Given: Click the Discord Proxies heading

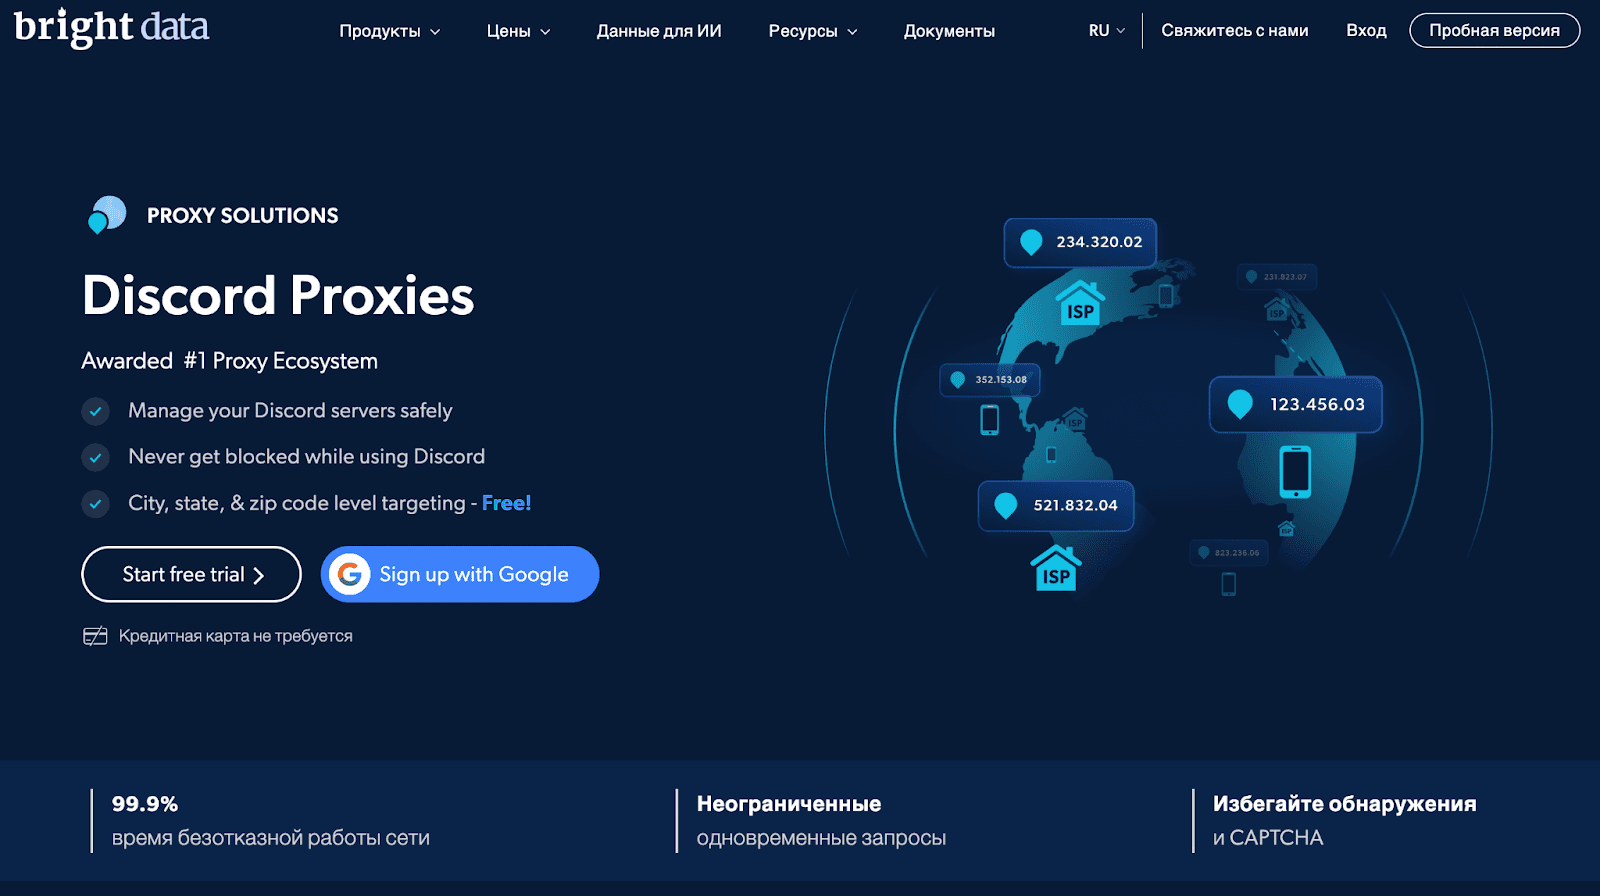Looking at the screenshot, I should pos(278,295).
